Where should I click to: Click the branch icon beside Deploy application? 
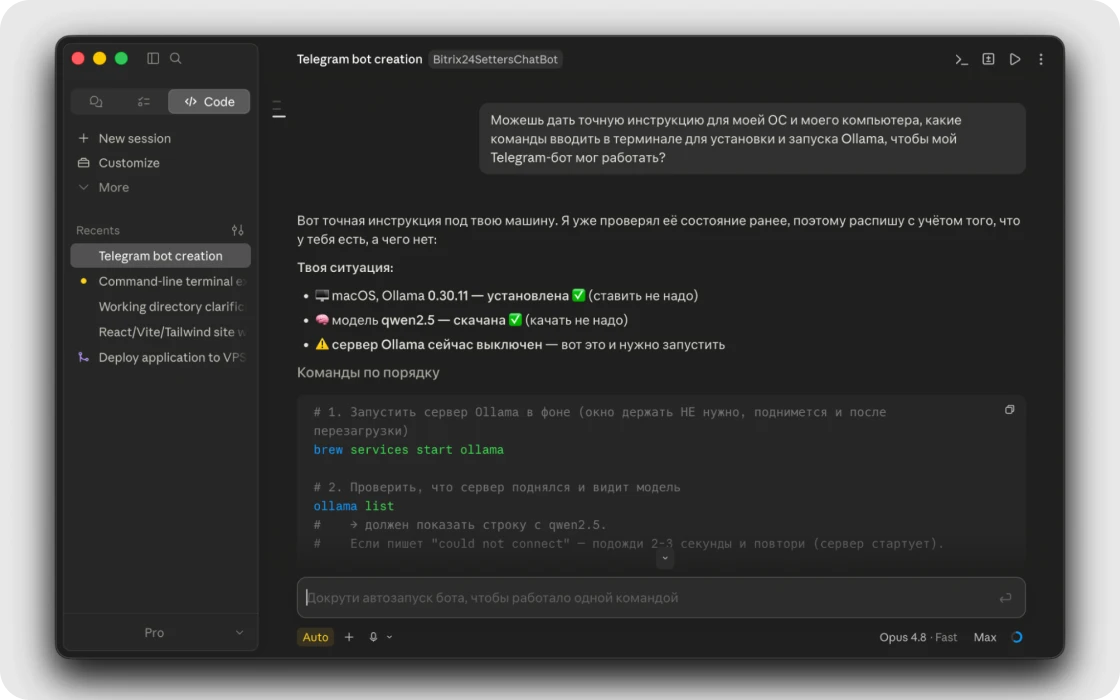point(84,357)
